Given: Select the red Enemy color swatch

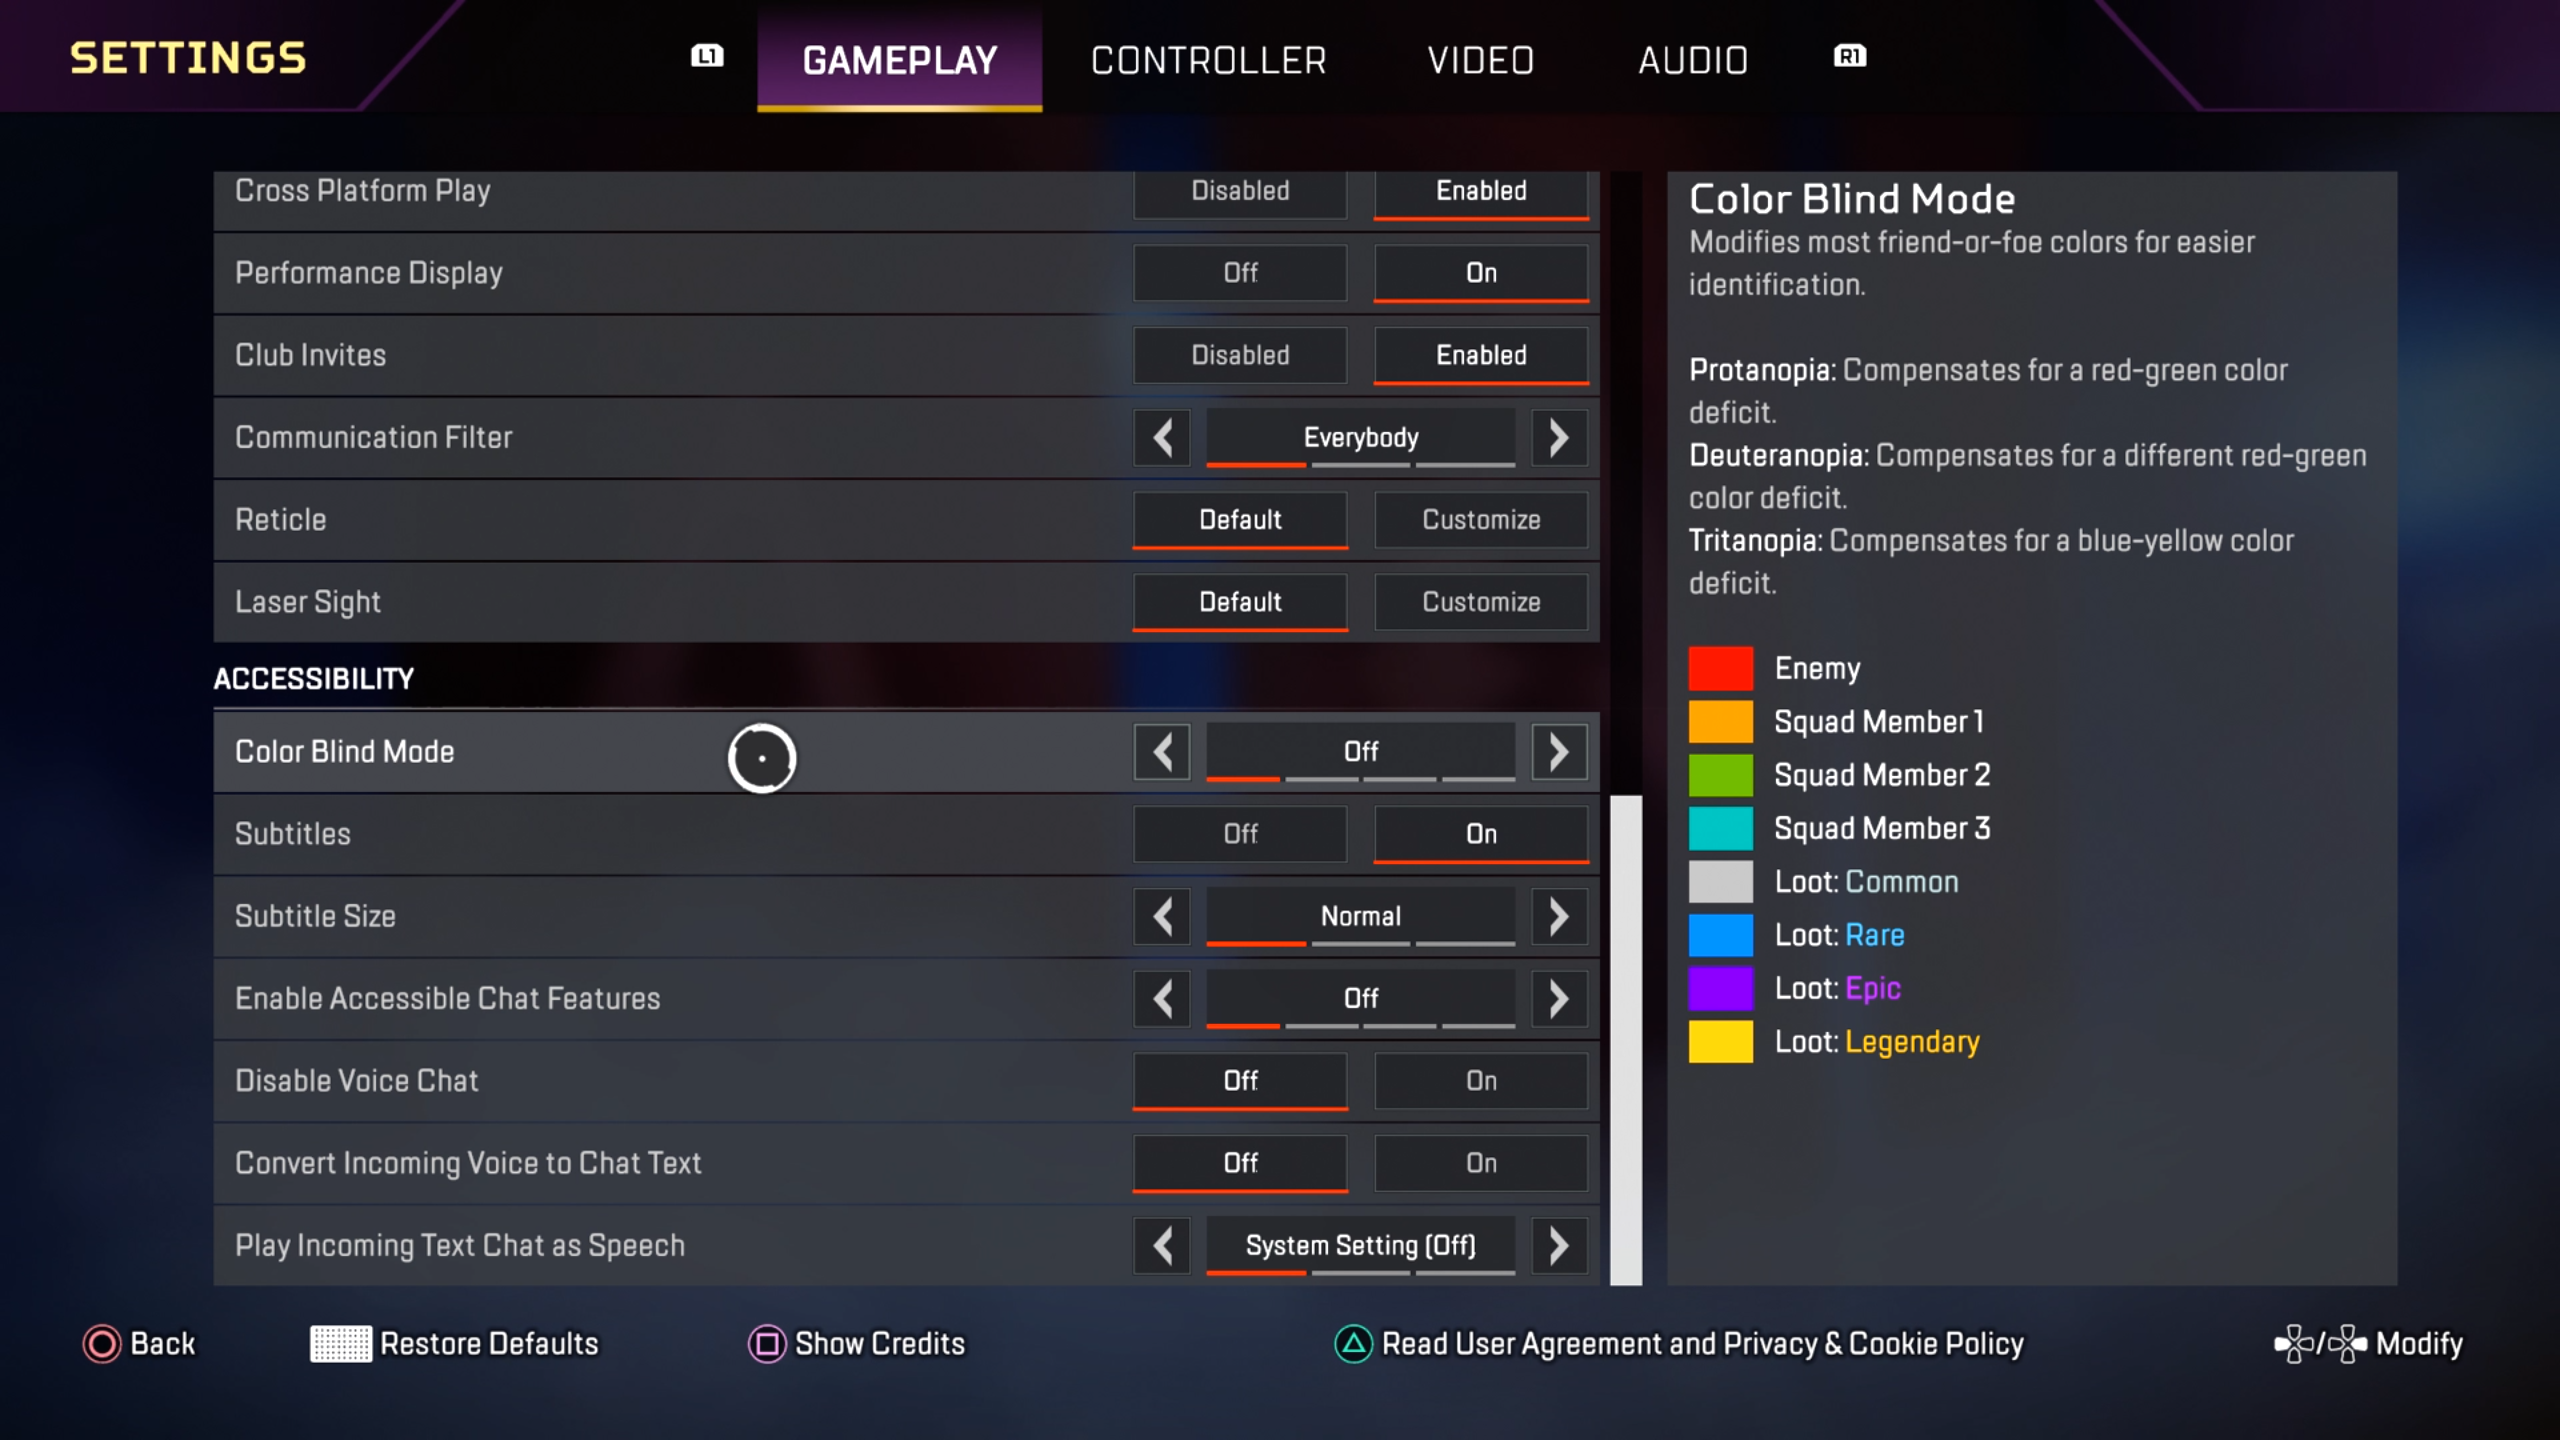Looking at the screenshot, I should click(1721, 669).
